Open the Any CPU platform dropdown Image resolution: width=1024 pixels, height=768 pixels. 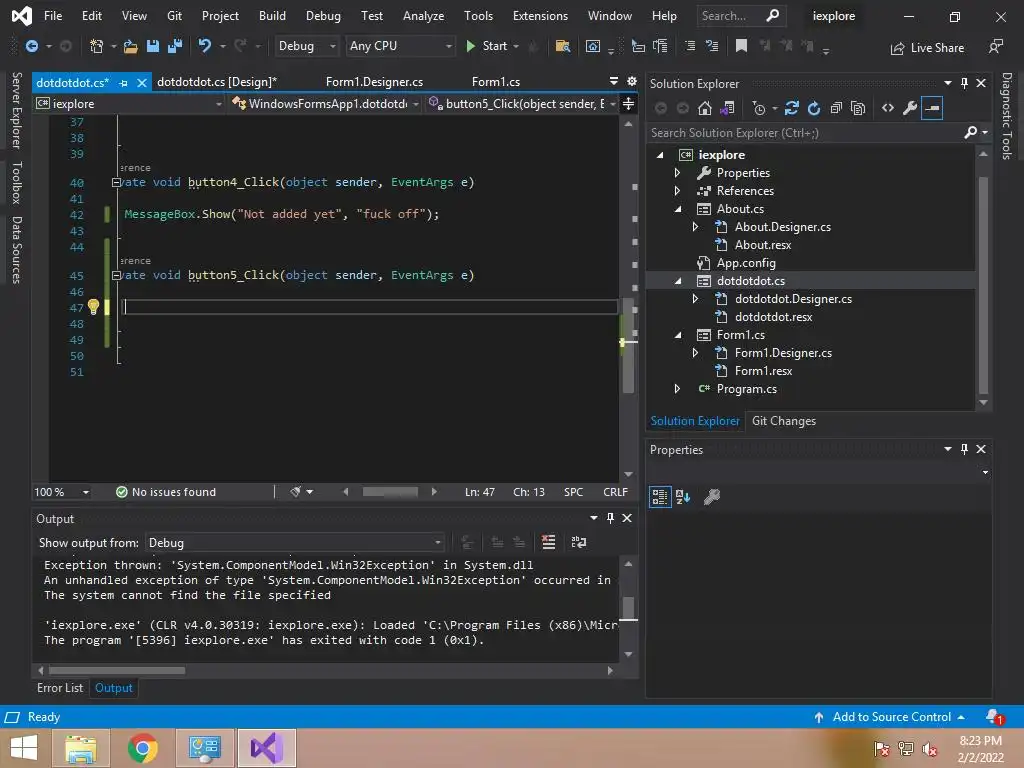pyautogui.click(x=400, y=46)
